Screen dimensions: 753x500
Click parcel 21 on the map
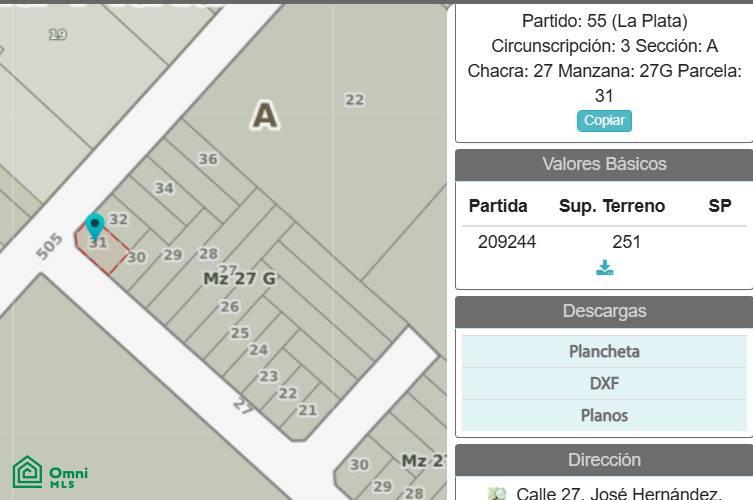tap(308, 410)
